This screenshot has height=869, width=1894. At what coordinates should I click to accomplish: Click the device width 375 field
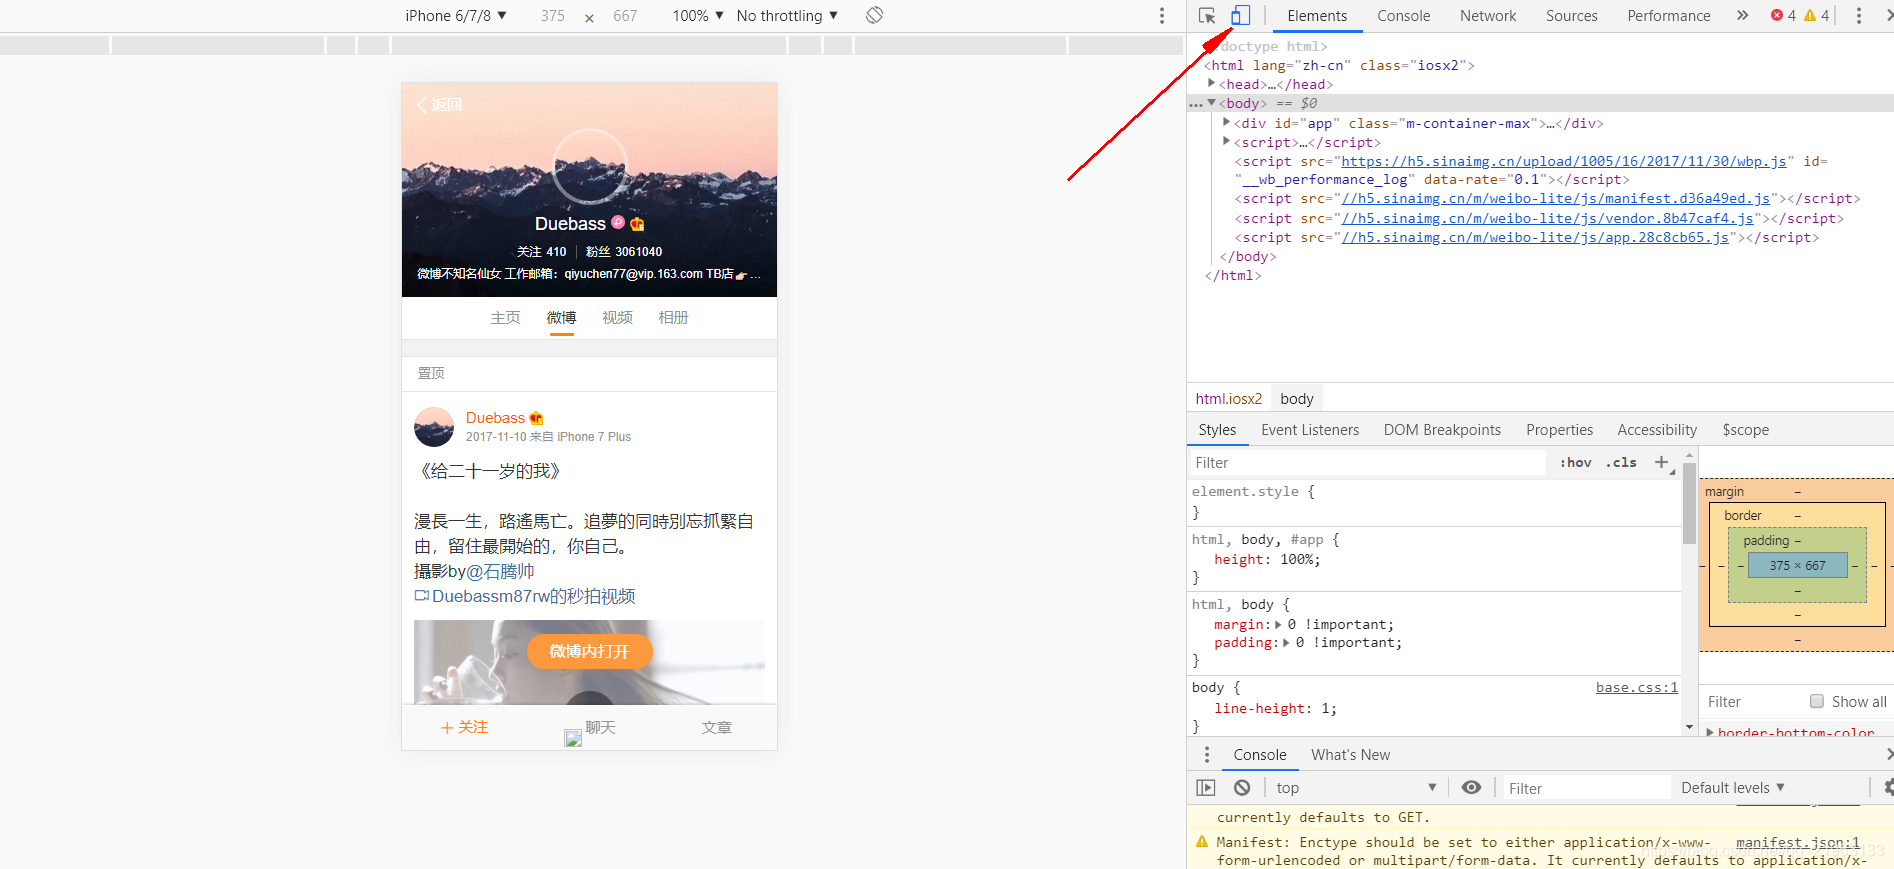coord(553,15)
